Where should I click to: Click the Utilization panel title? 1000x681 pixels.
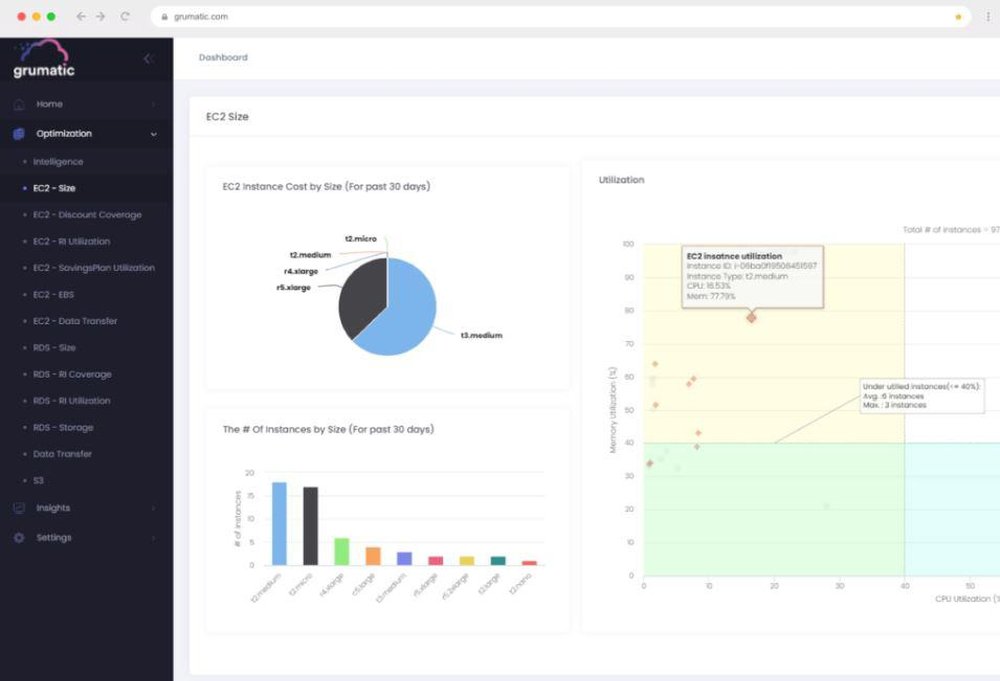point(621,180)
